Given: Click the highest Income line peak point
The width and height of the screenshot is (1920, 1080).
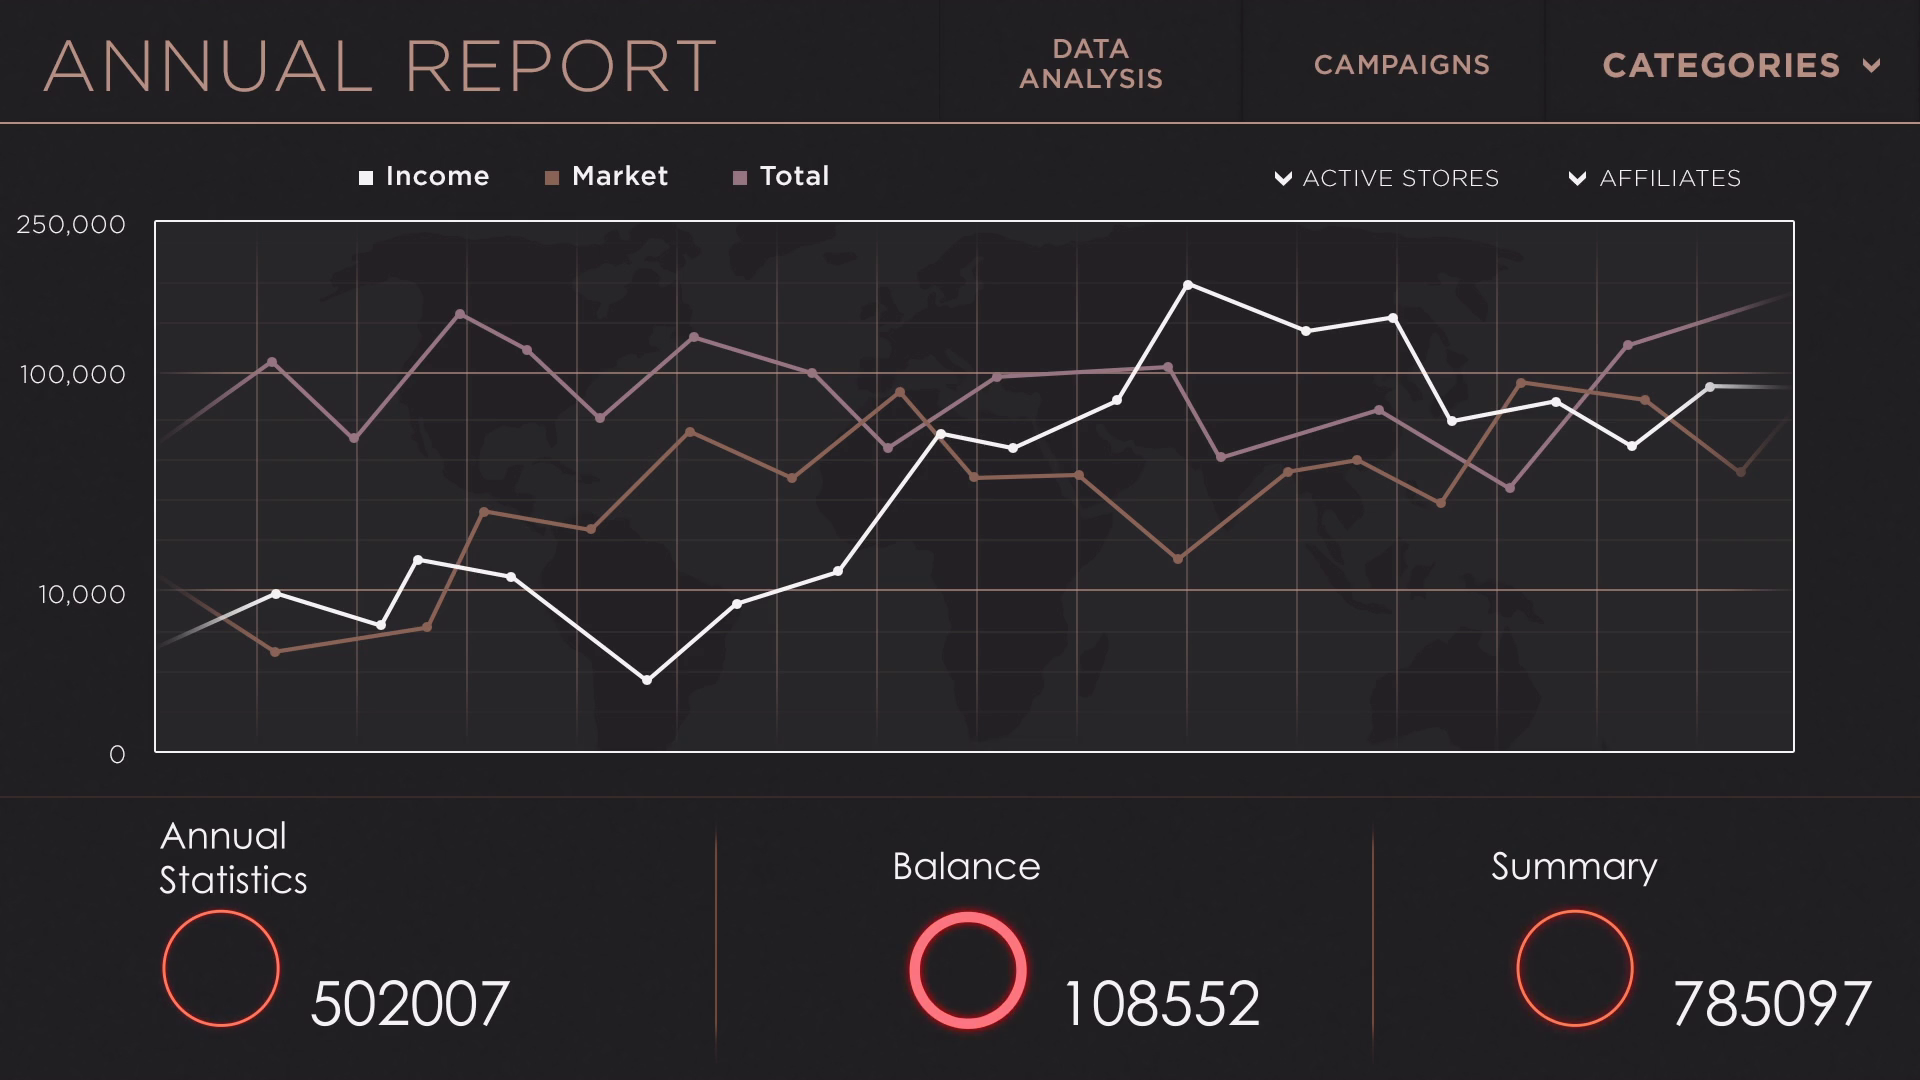Looking at the screenshot, I should click(1188, 285).
